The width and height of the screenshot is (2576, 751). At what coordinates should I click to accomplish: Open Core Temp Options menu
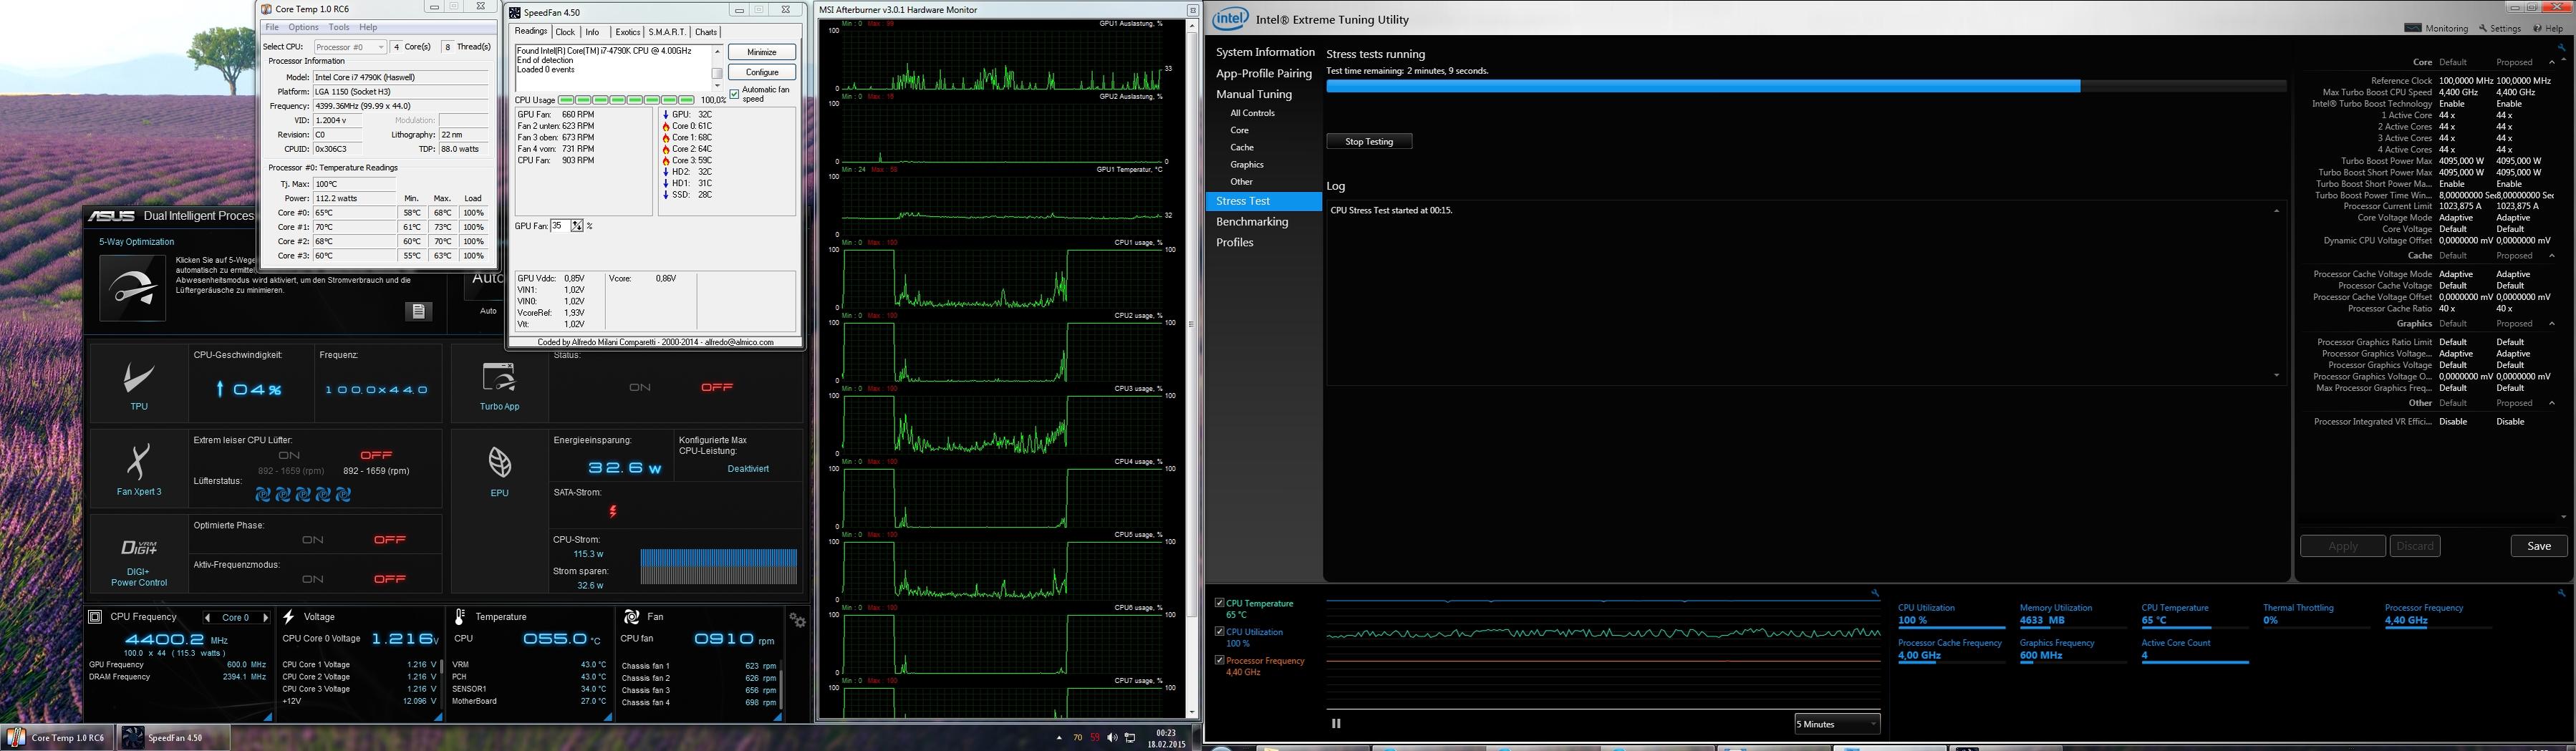(x=303, y=27)
